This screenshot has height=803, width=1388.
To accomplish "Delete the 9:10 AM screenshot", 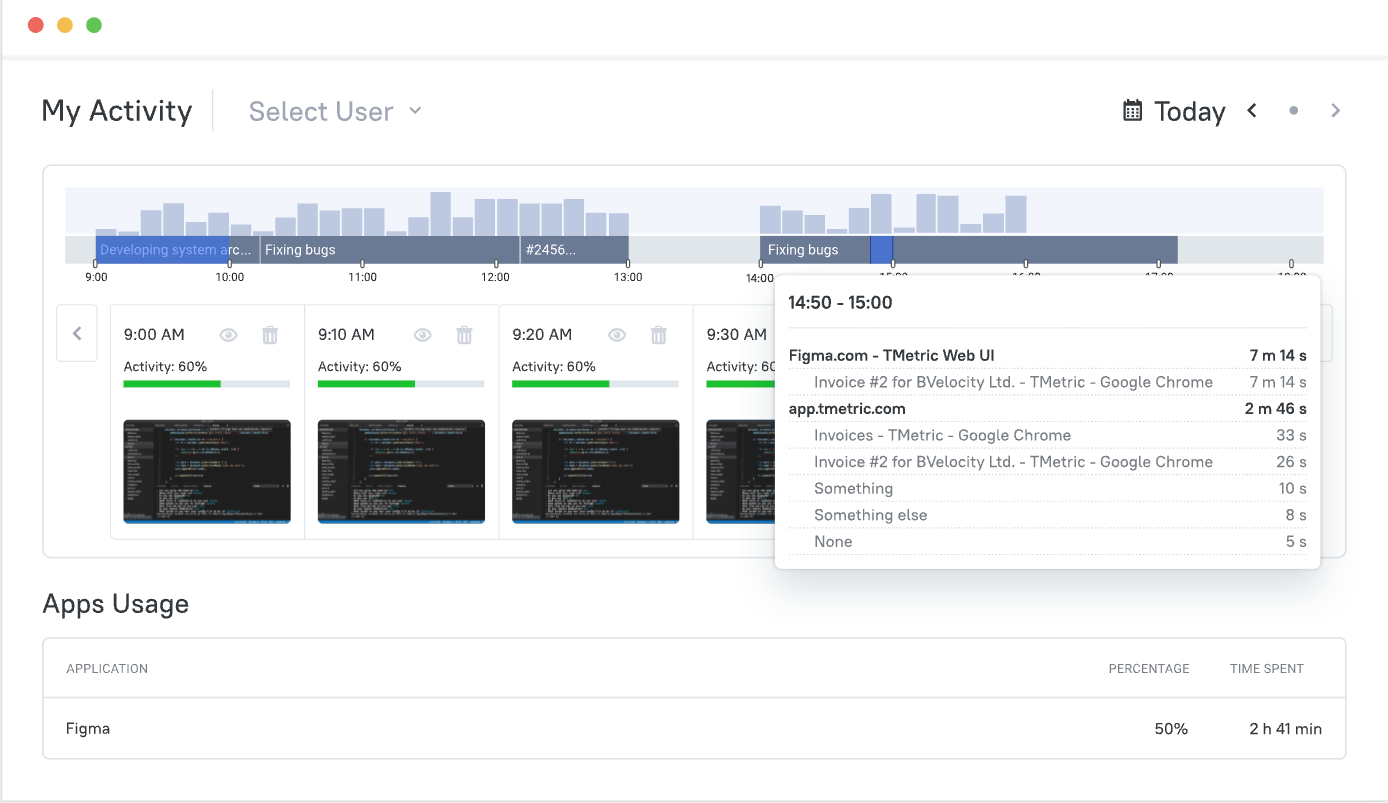I will (464, 335).
